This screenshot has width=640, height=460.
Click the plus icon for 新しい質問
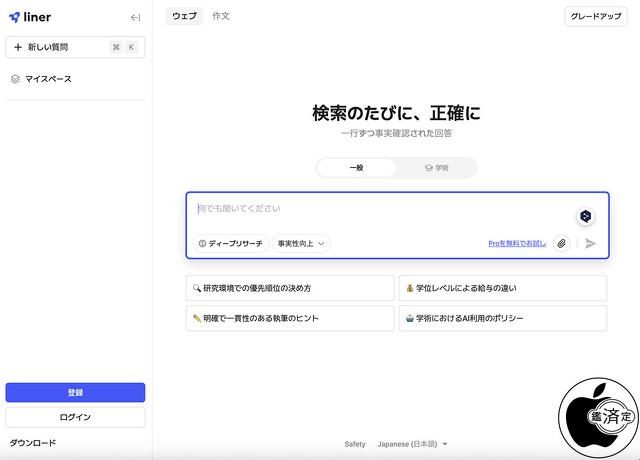(x=18, y=47)
